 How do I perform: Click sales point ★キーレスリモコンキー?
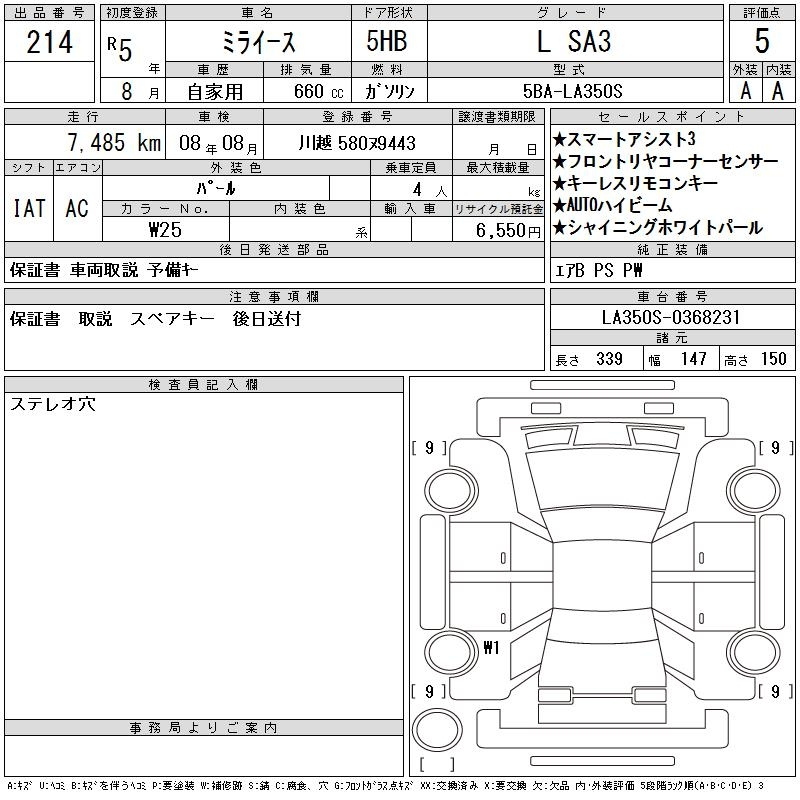click(635, 183)
